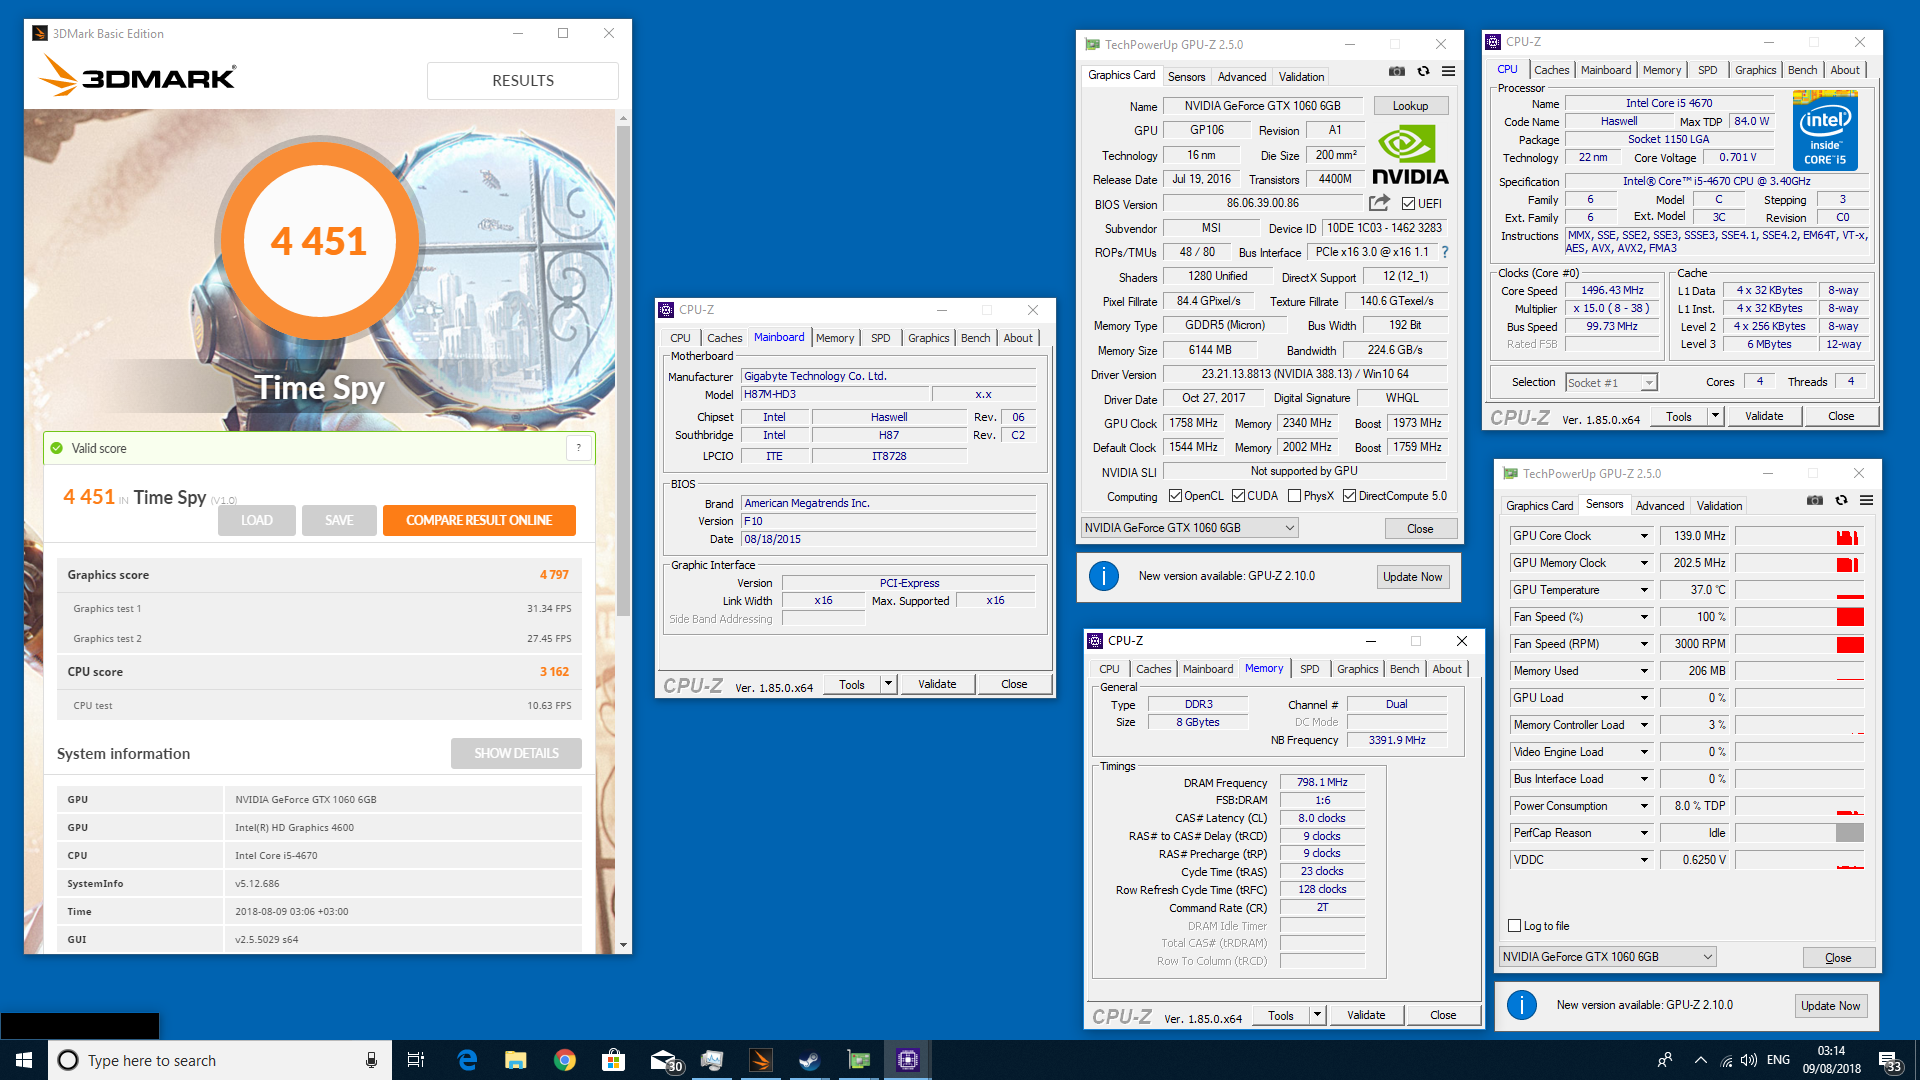Image resolution: width=1920 pixels, height=1080 pixels.
Task: Expand GPU Core Clock sensor dropdown
Action: [1643, 536]
